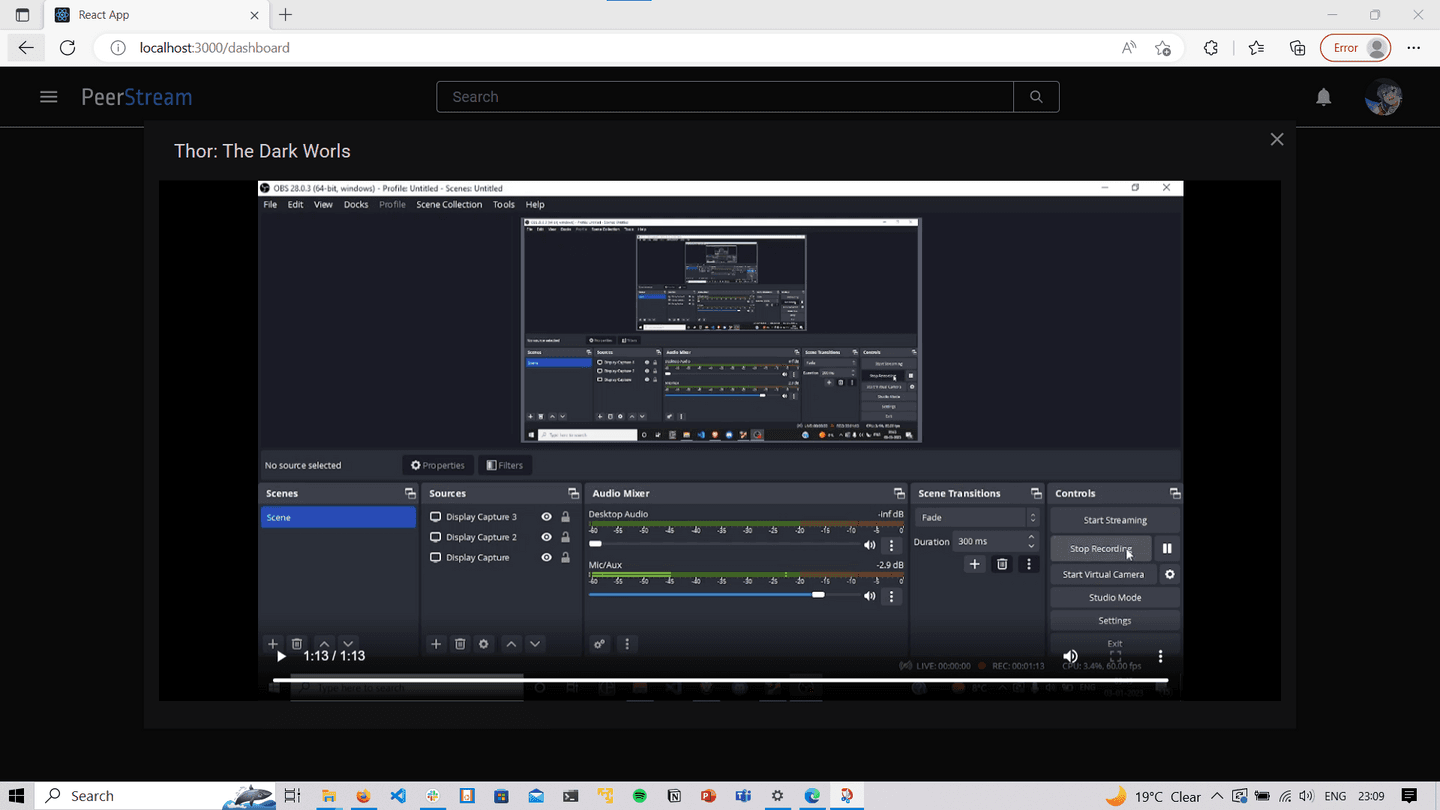Open Microsoft Teams from taskbar

click(x=743, y=796)
